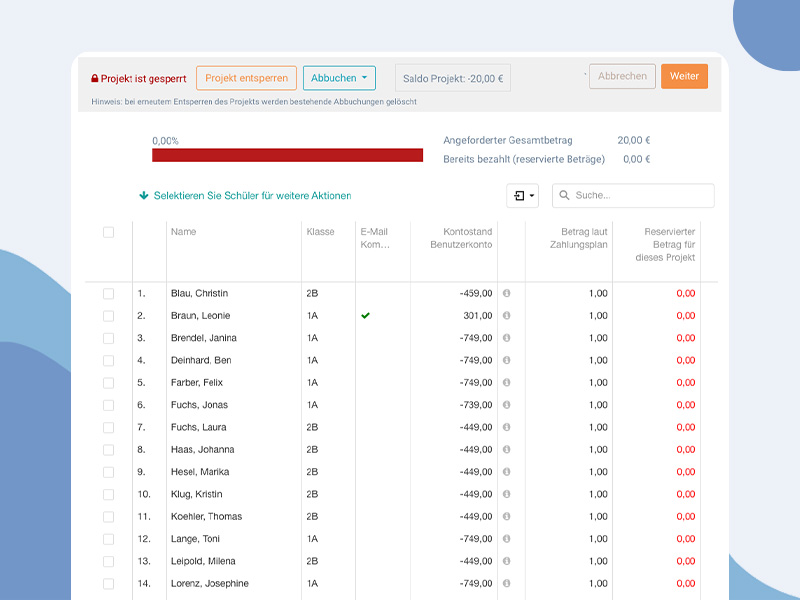Viewport: 800px width, 600px height.
Task: Click the orange Weiter button
Action: click(684, 76)
